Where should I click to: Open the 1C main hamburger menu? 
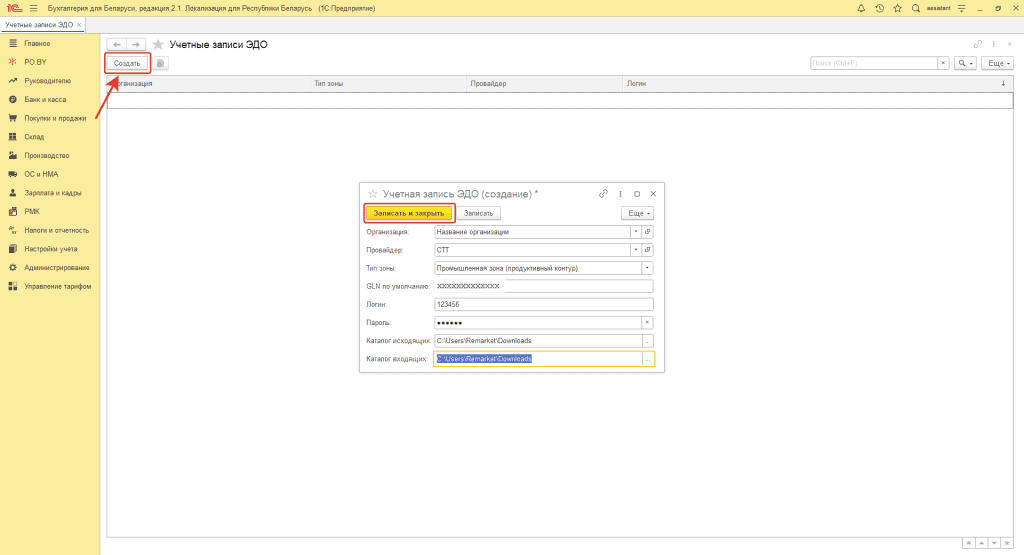[x=33, y=8]
